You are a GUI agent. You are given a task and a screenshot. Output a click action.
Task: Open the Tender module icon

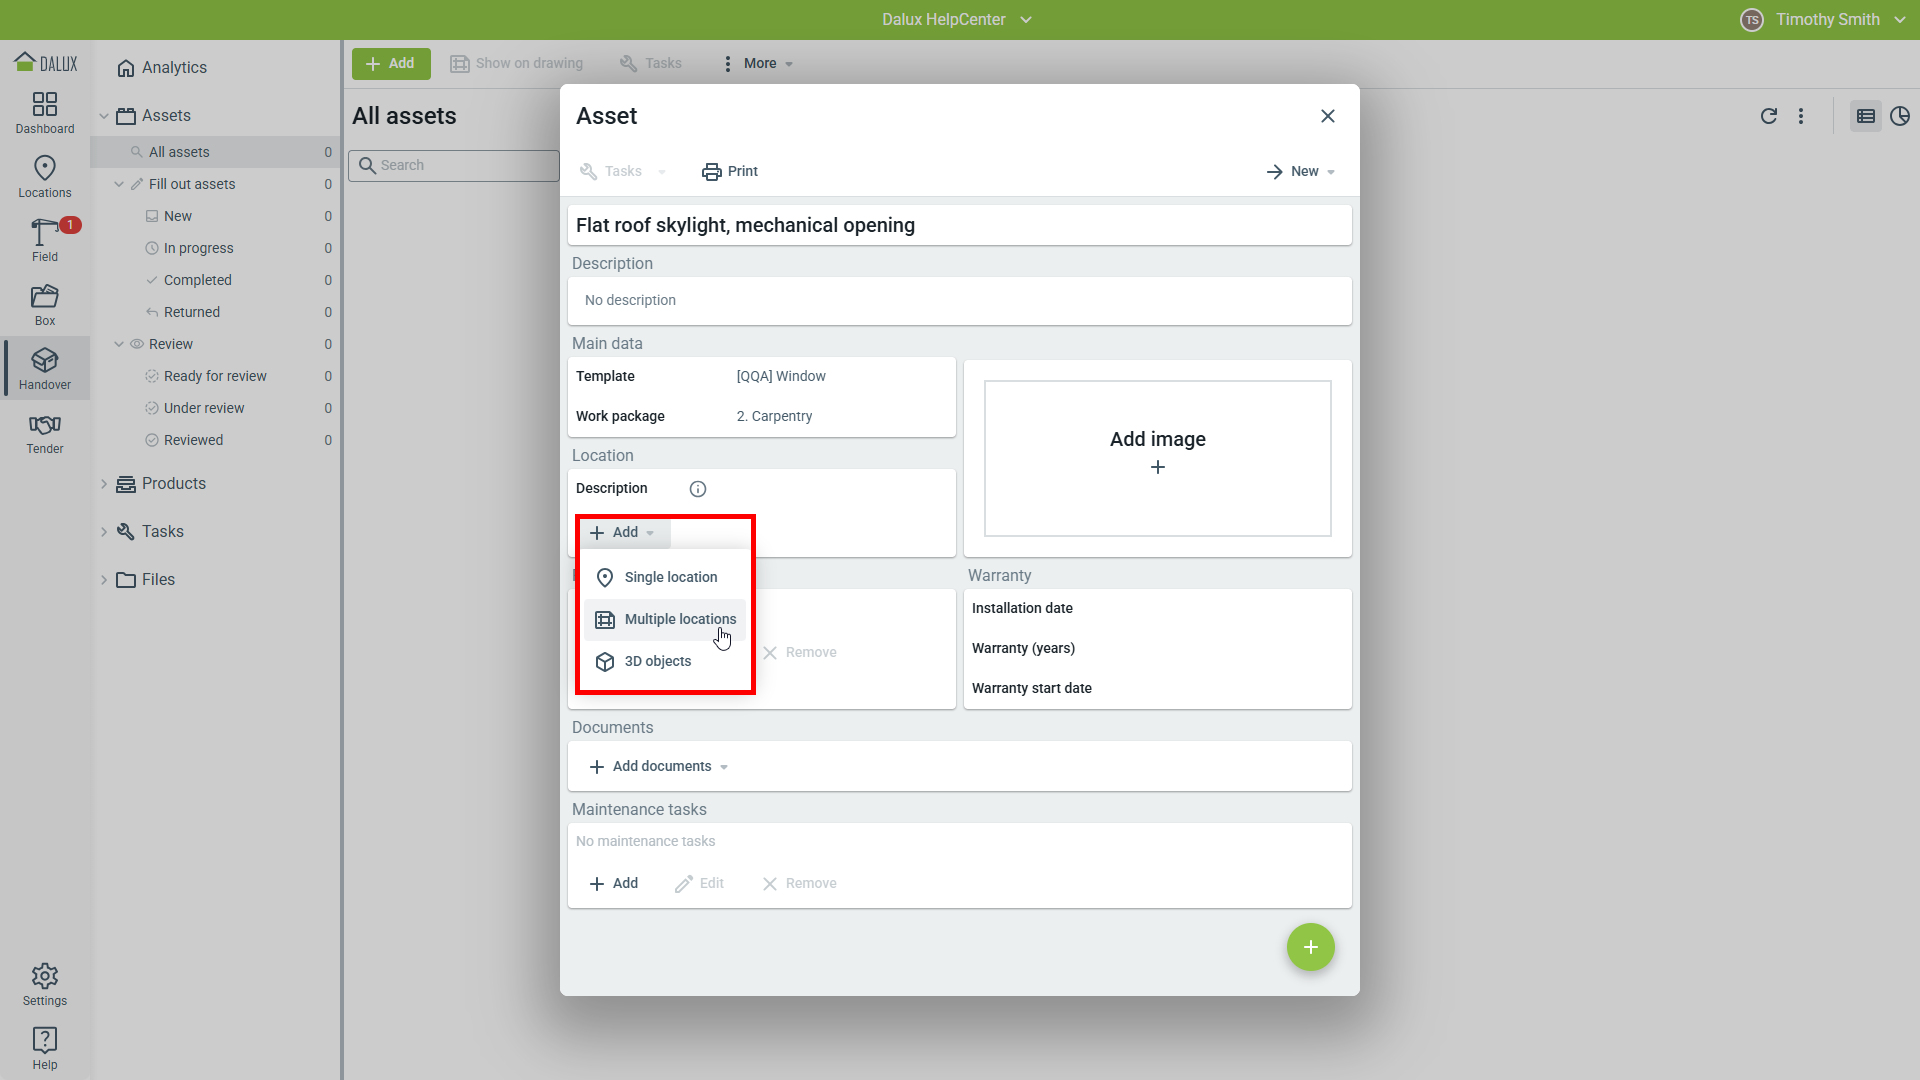click(x=45, y=433)
